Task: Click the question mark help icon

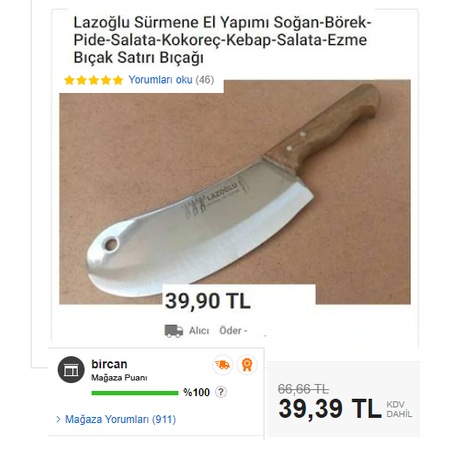Action: [221, 392]
